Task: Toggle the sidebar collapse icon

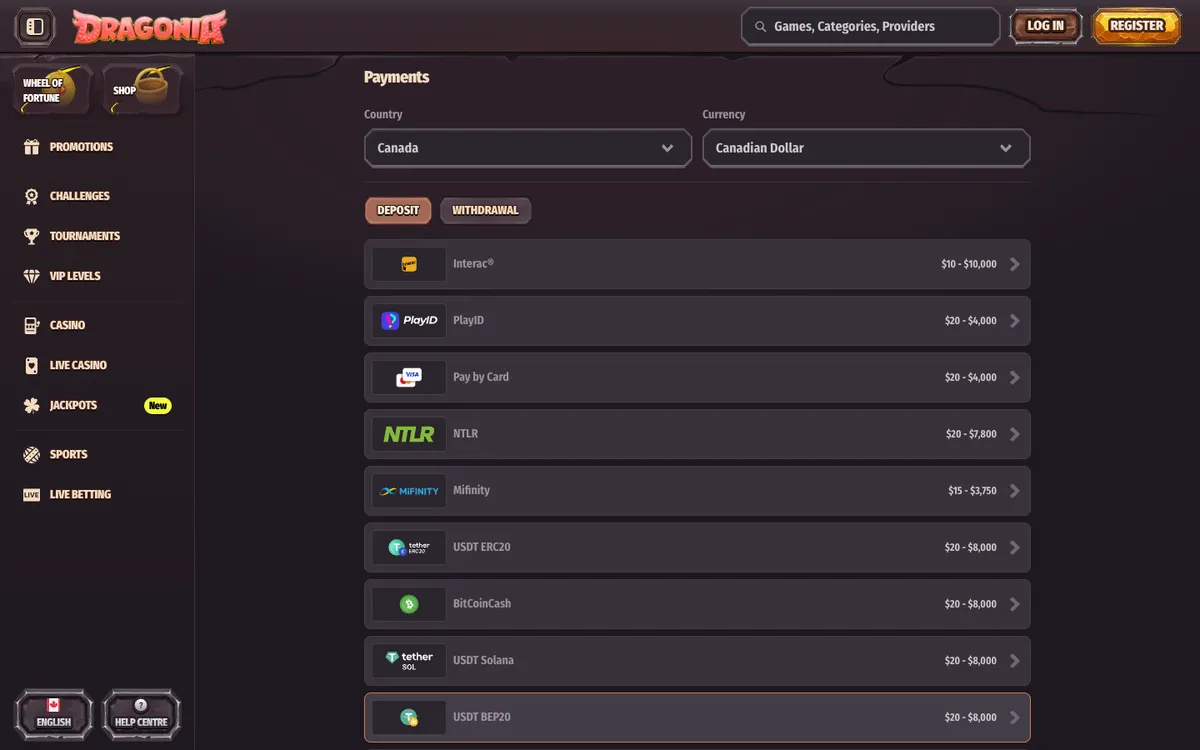Action: 35,27
